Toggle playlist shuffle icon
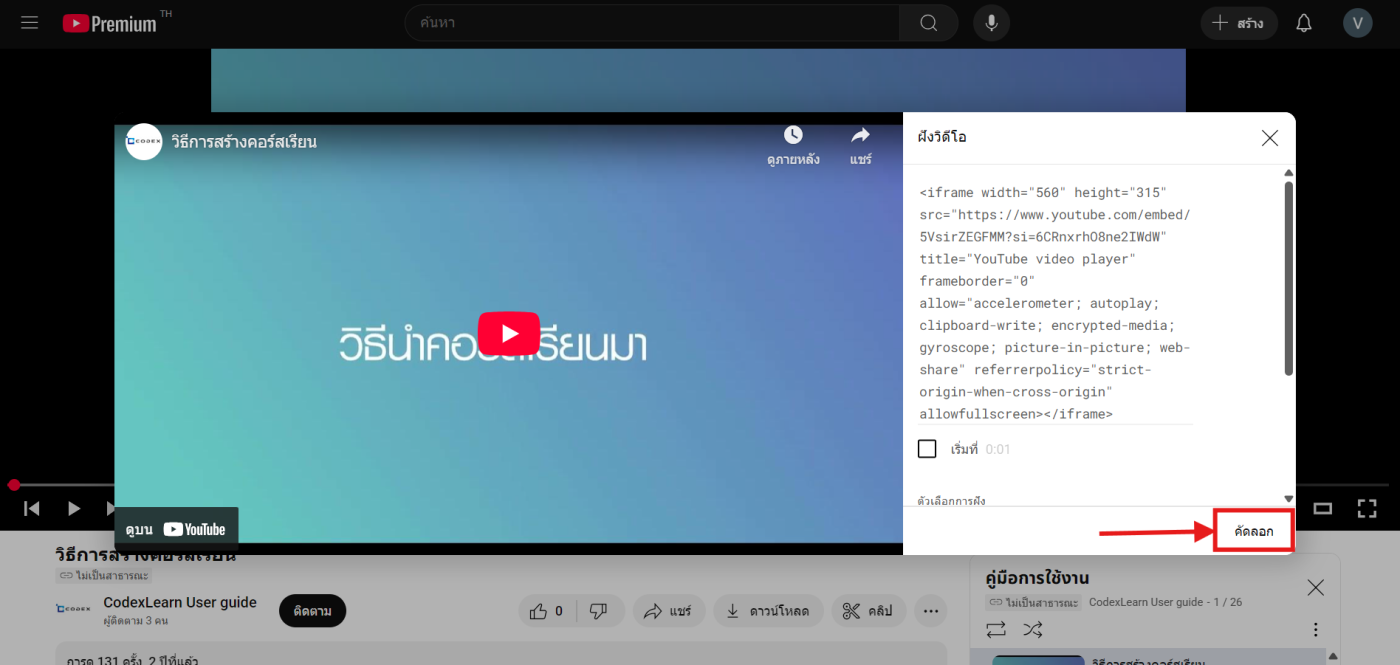This screenshot has height=665, width=1400. pos(1032,629)
